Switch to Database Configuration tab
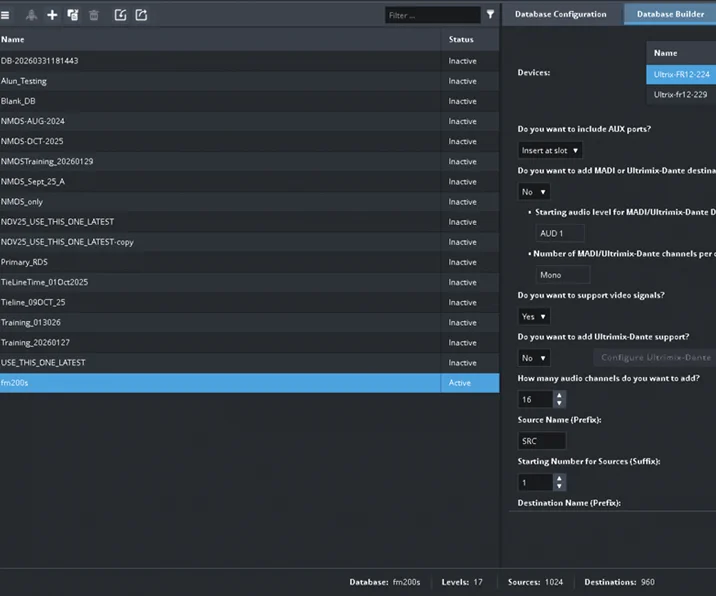 pyautogui.click(x=561, y=14)
